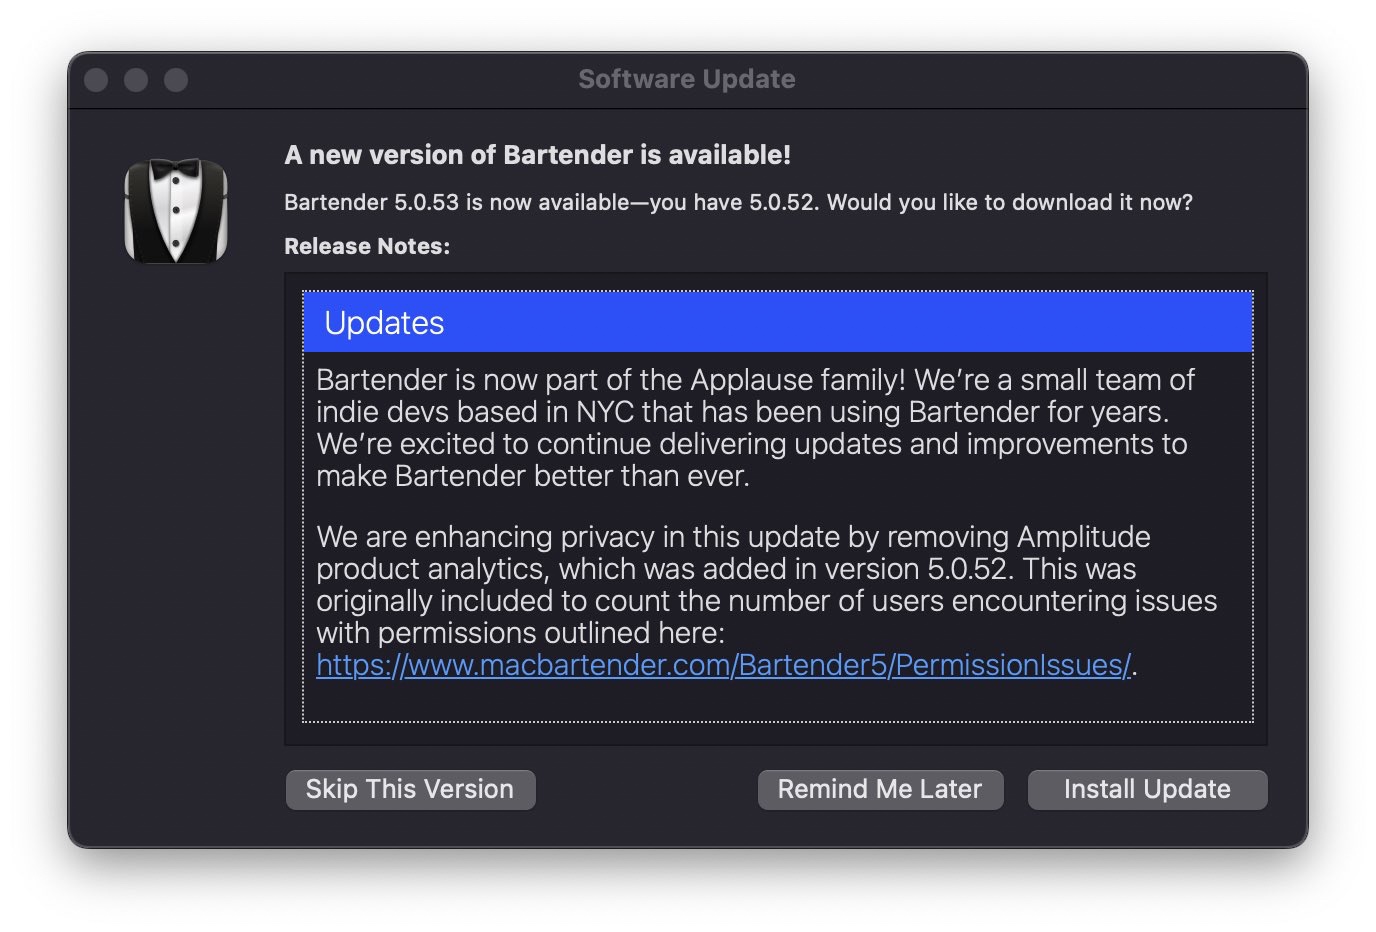Click 'Bartender 5.0.53' in the availability message
The height and width of the screenshot is (932, 1376).
pyautogui.click(x=371, y=202)
